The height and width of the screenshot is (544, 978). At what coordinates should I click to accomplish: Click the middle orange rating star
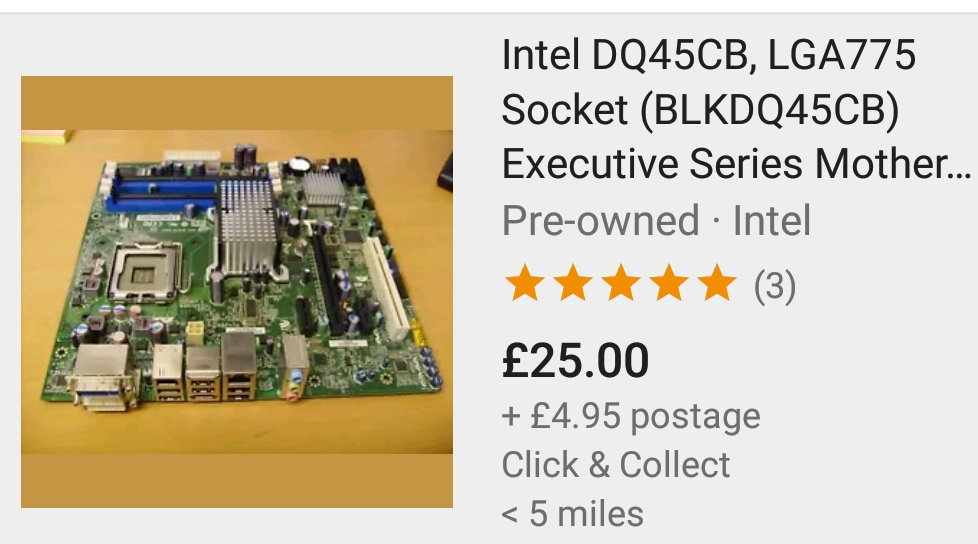click(x=621, y=285)
